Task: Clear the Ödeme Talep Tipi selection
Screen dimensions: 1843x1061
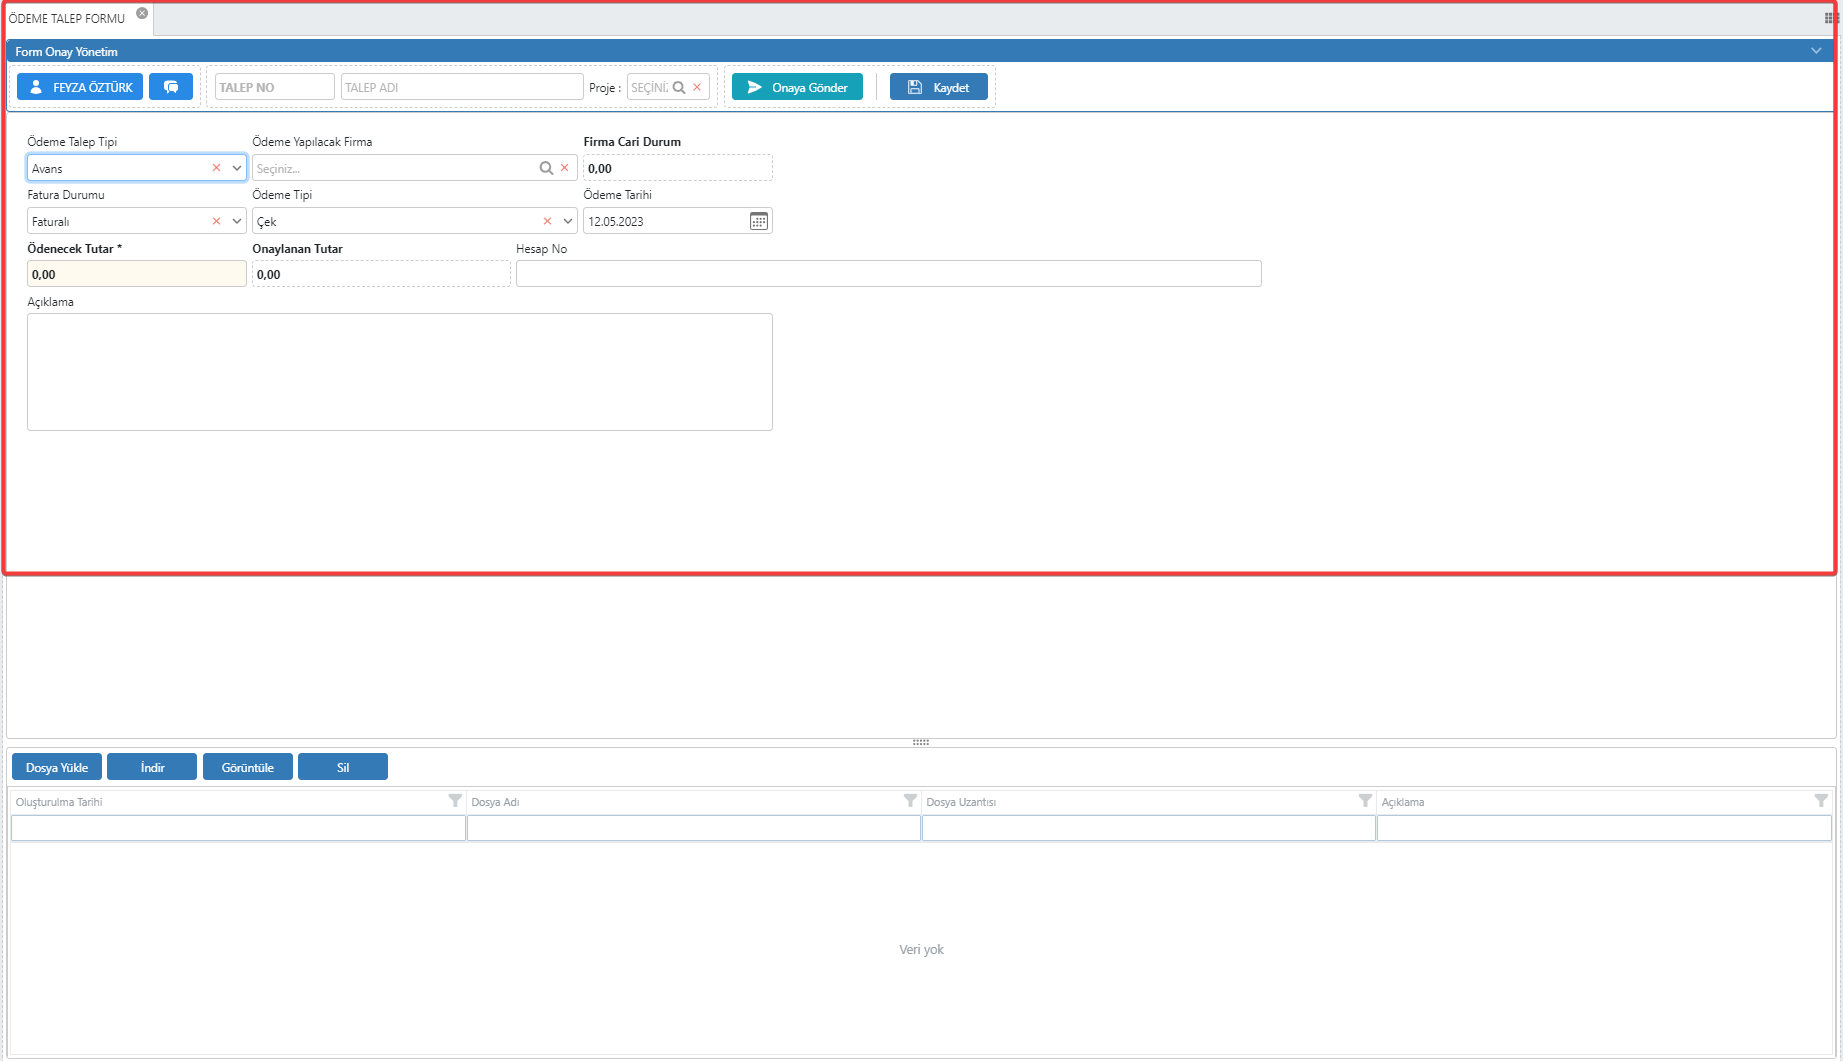Action: 216,168
